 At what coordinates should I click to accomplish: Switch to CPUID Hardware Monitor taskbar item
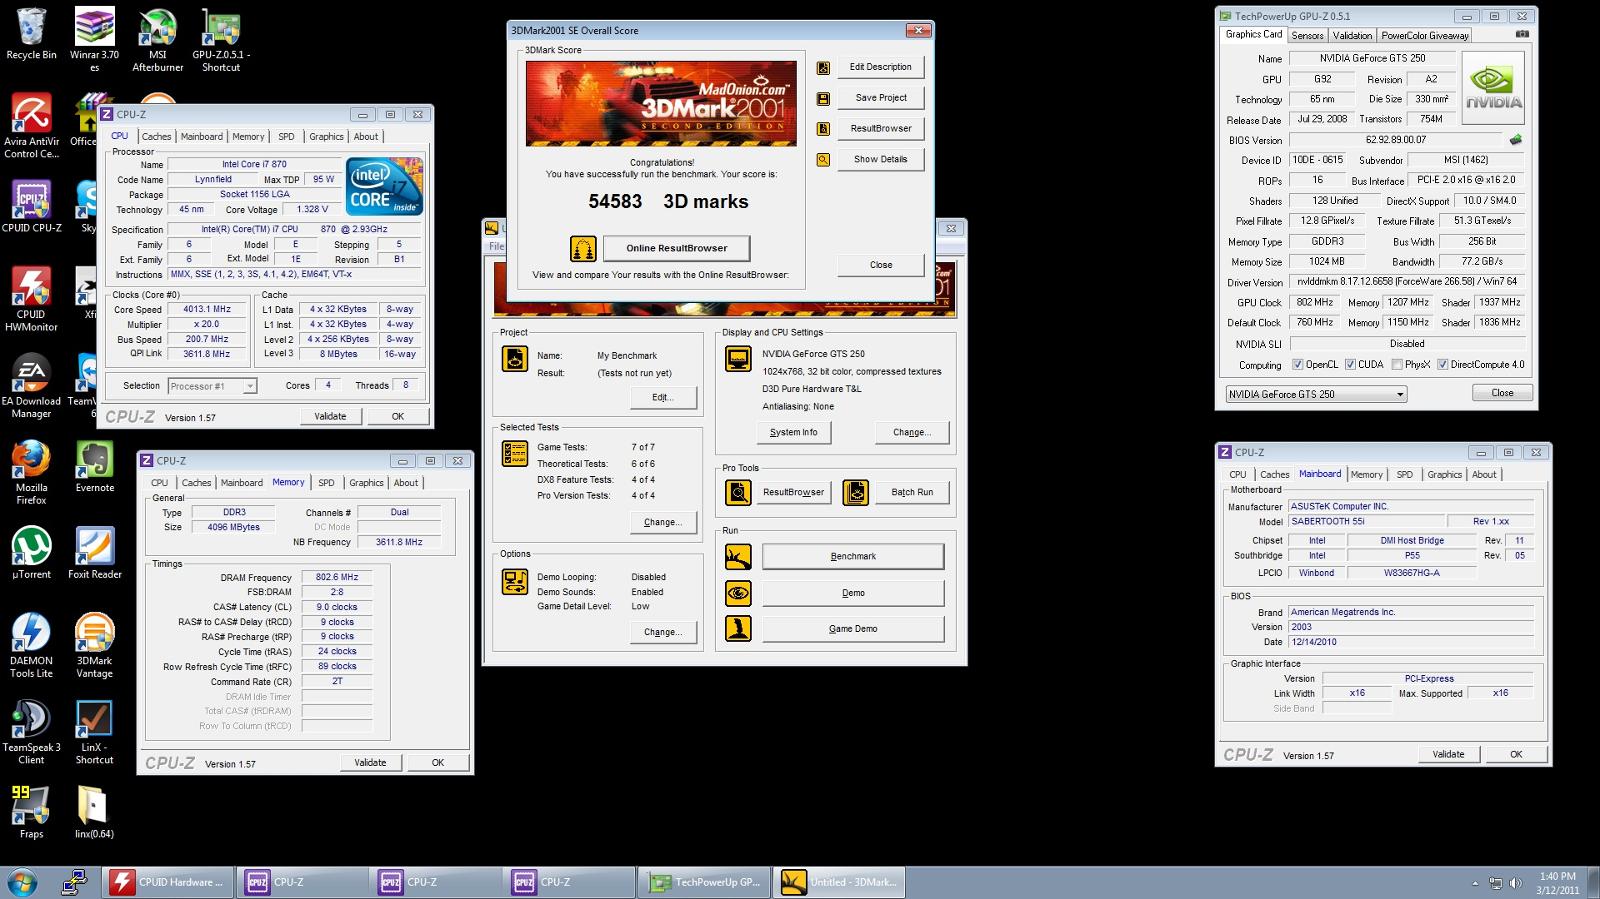coord(168,882)
